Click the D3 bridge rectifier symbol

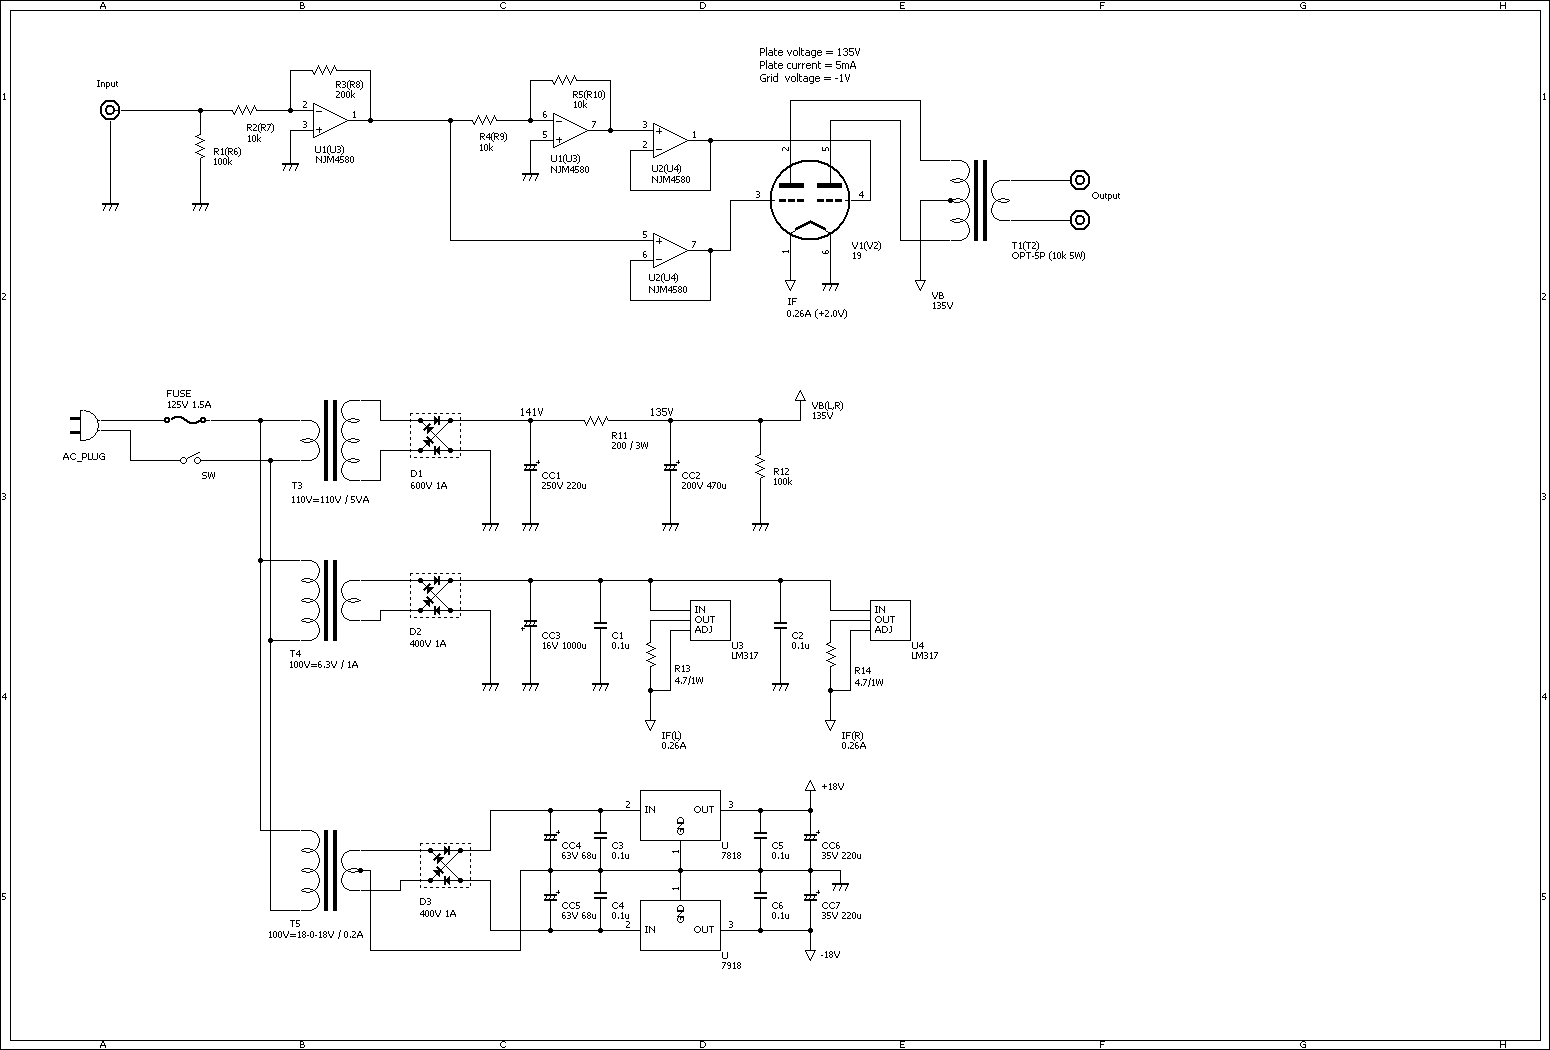446,866
